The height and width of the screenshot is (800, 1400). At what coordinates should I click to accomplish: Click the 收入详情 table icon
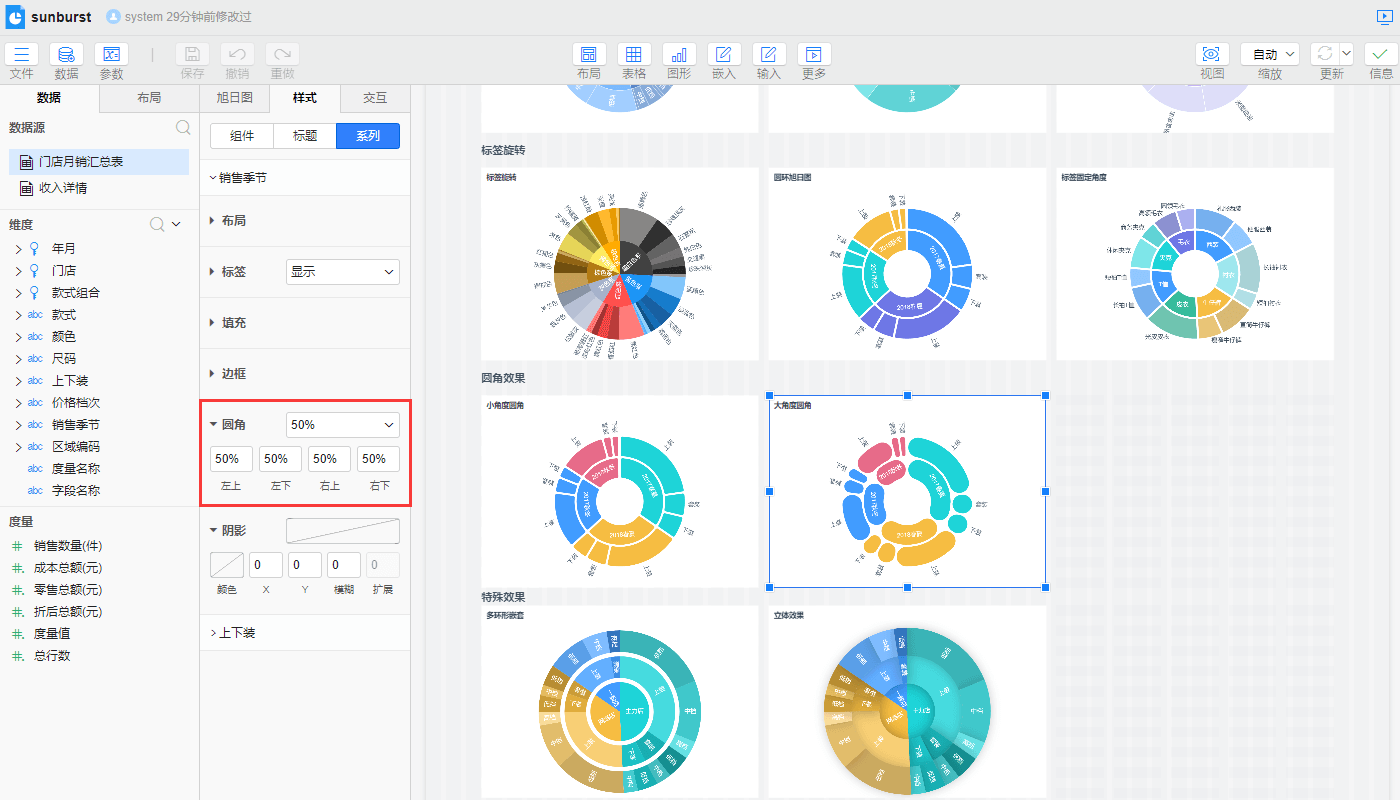click(x=27, y=188)
